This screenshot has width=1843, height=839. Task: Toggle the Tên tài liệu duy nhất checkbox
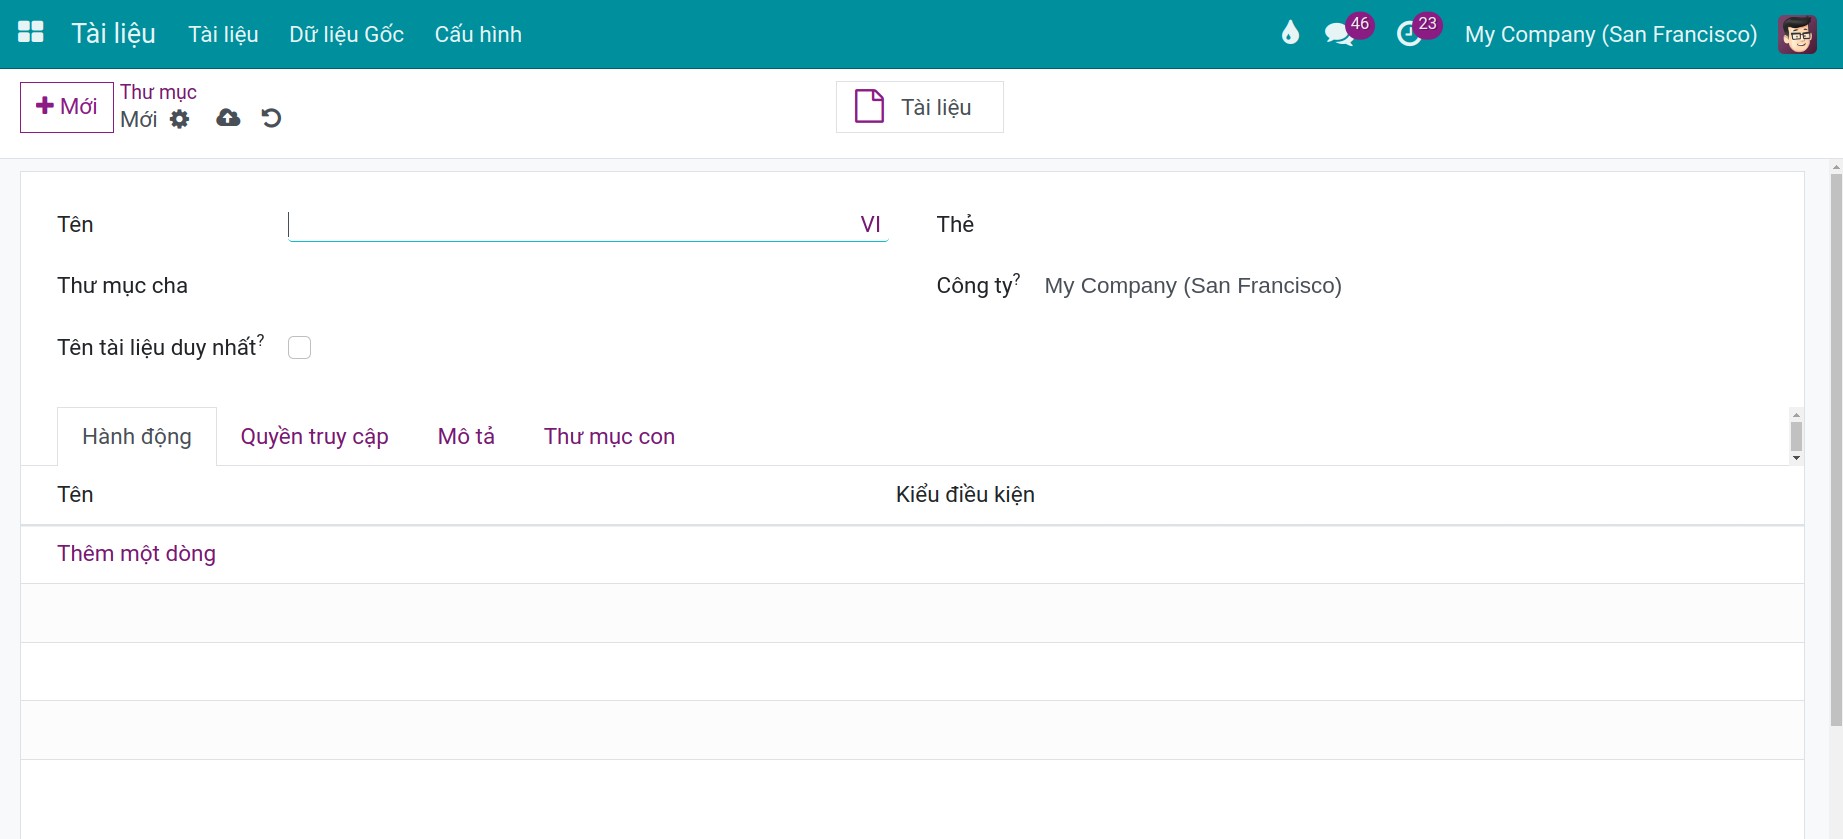pyautogui.click(x=299, y=347)
